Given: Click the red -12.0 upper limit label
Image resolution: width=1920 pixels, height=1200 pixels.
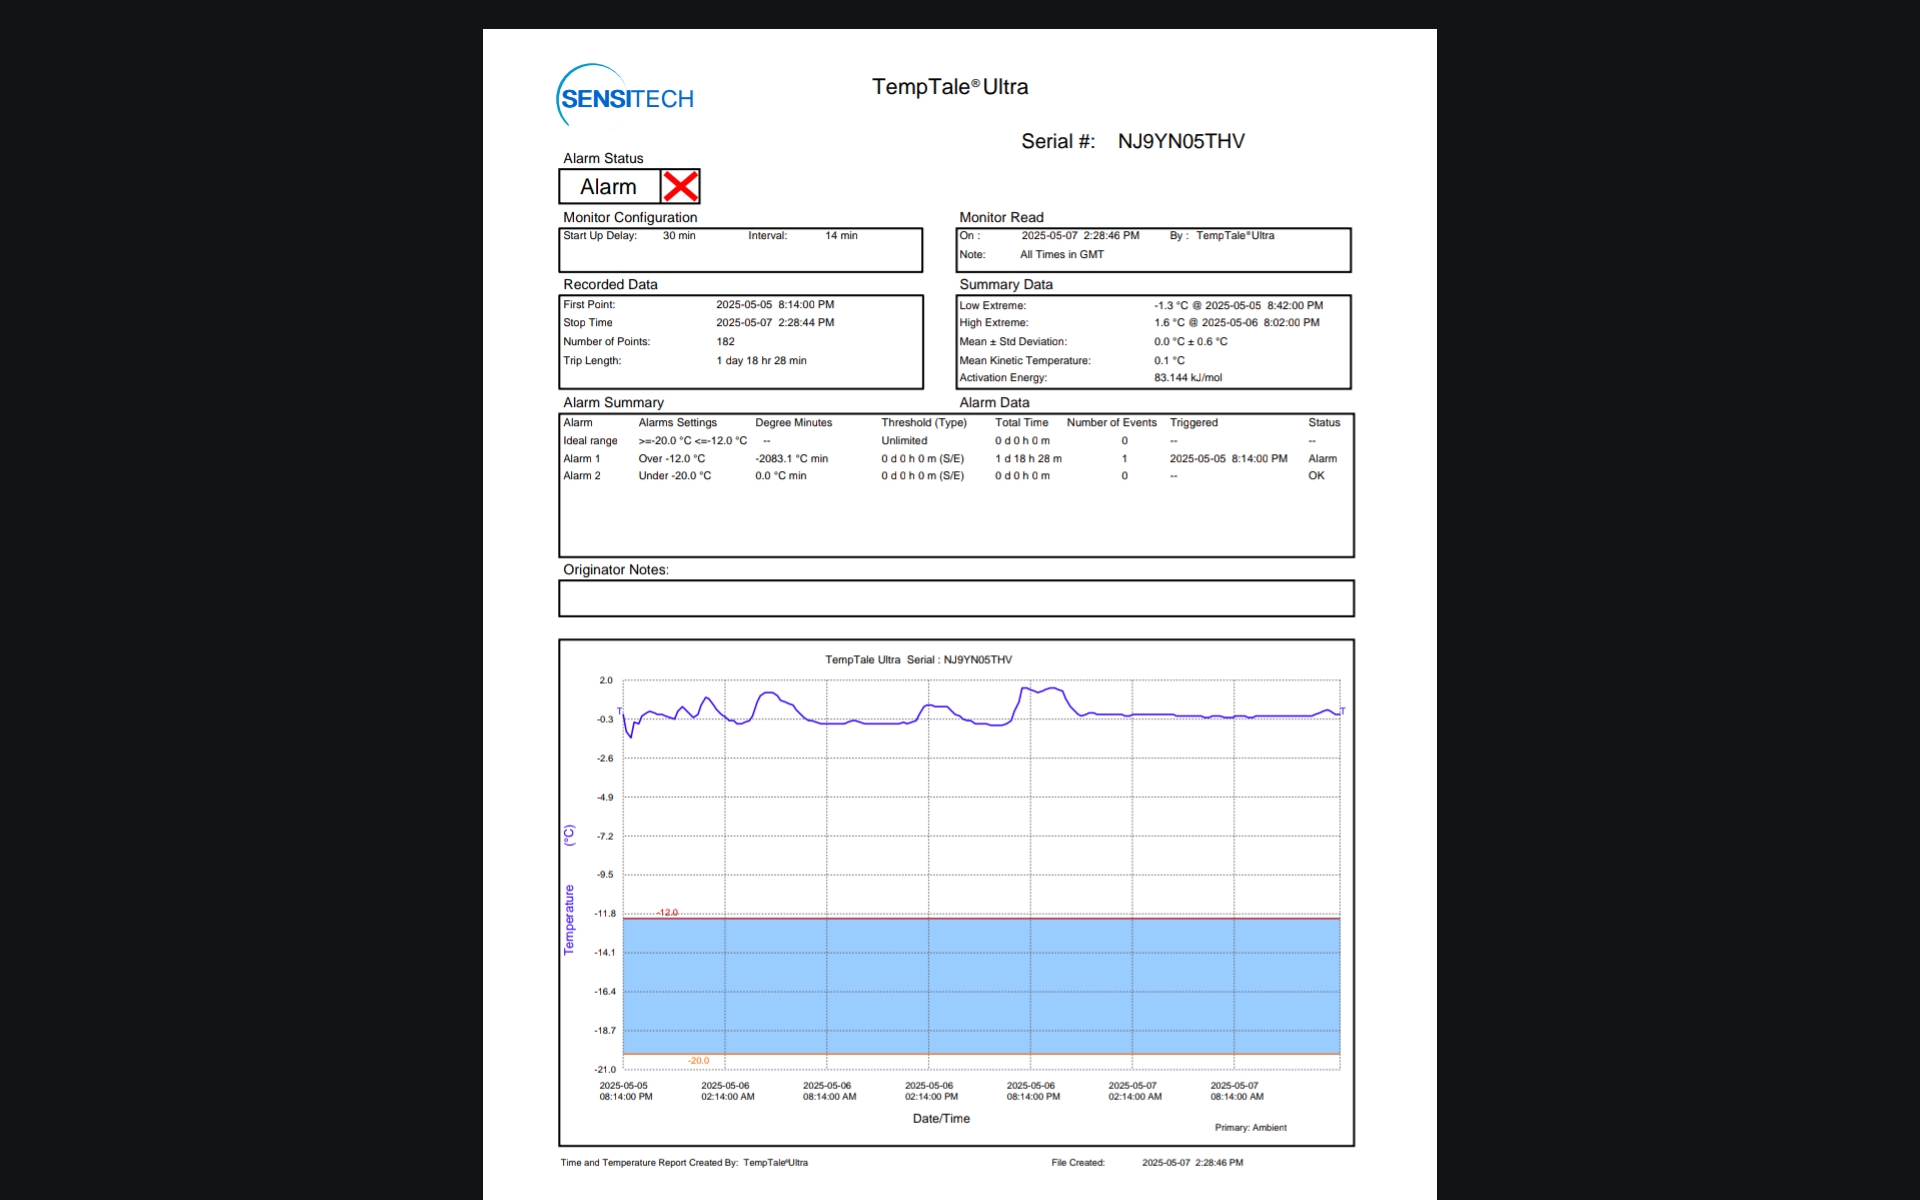Looking at the screenshot, I should [x=667, y=913].
